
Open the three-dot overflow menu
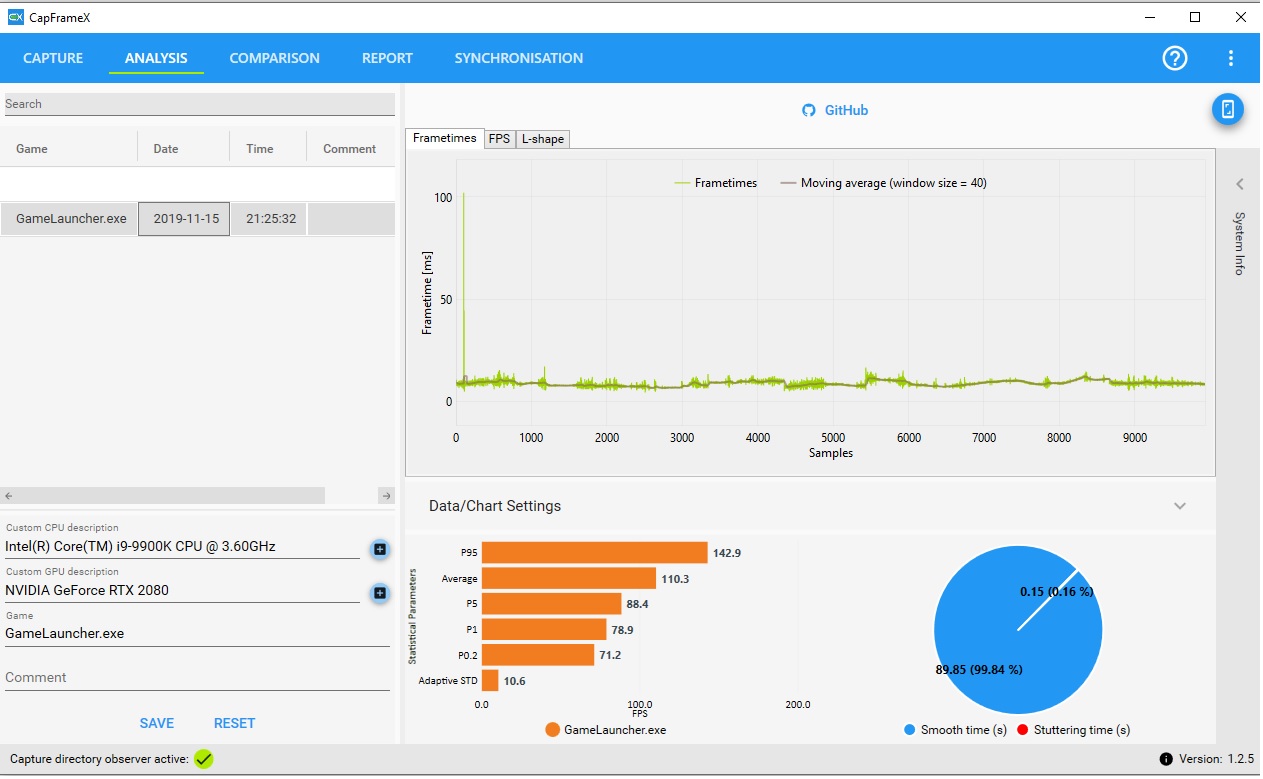[1231, 58]
